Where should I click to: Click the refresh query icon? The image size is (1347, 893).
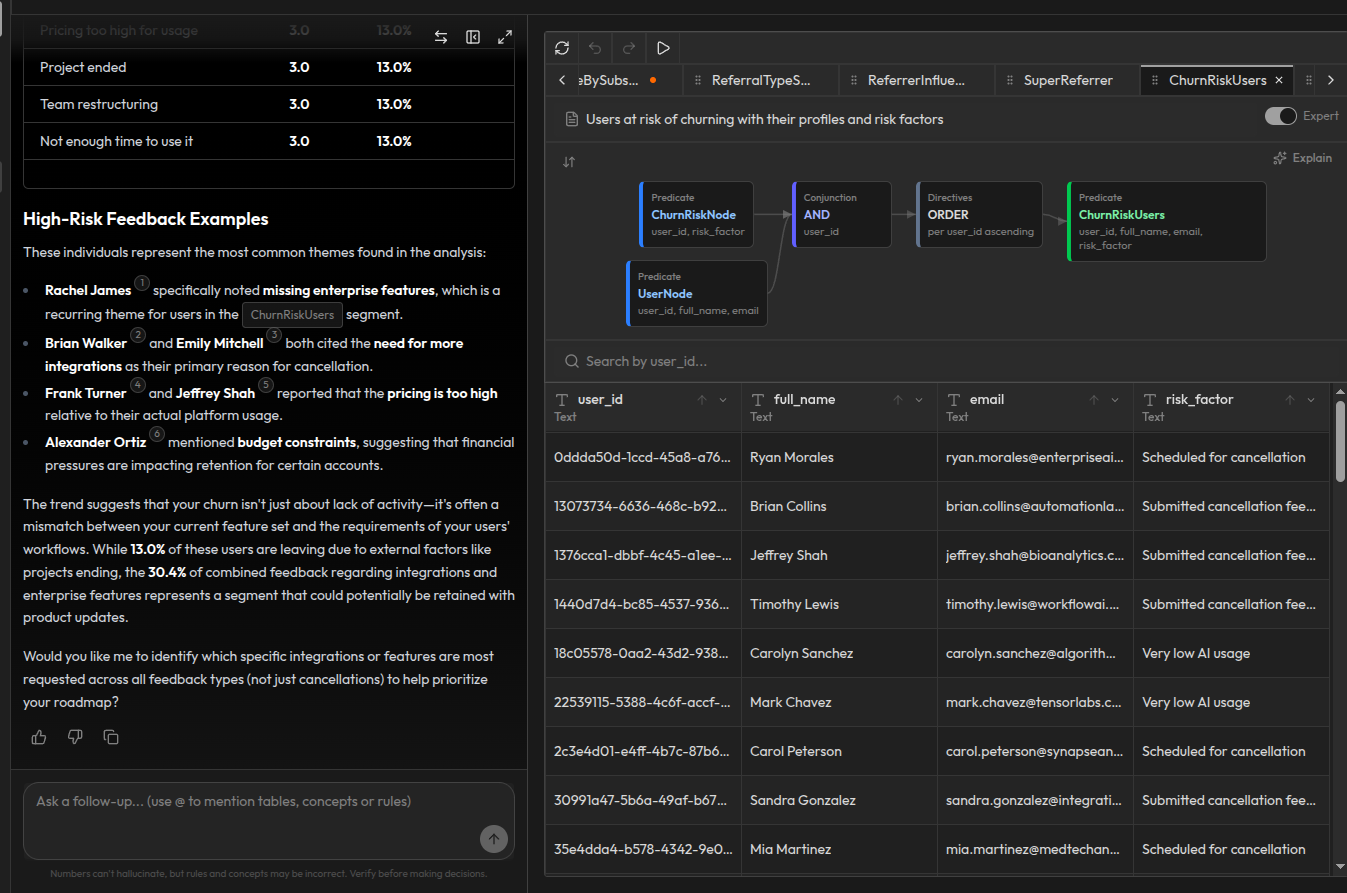point(561,47)
